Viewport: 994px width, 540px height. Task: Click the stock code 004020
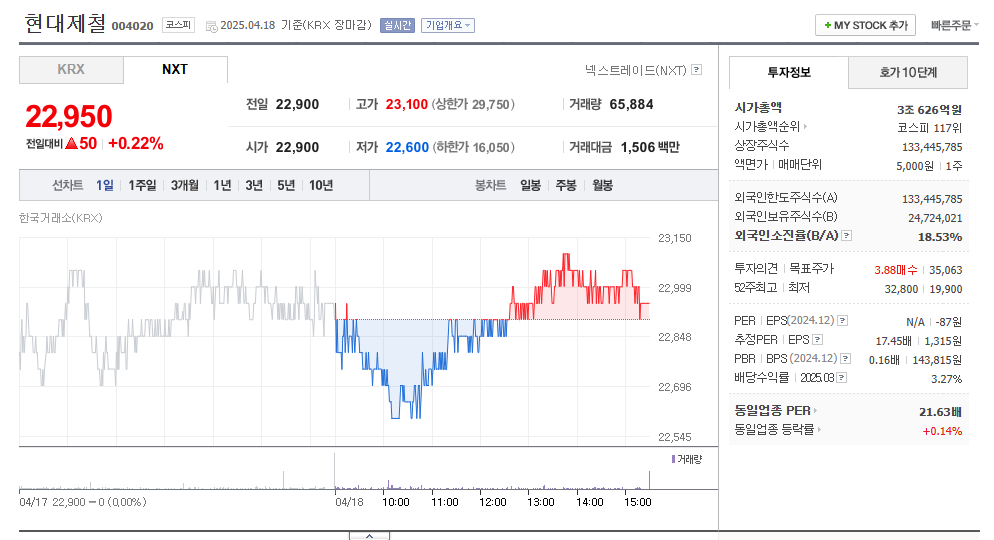point(132,26)
